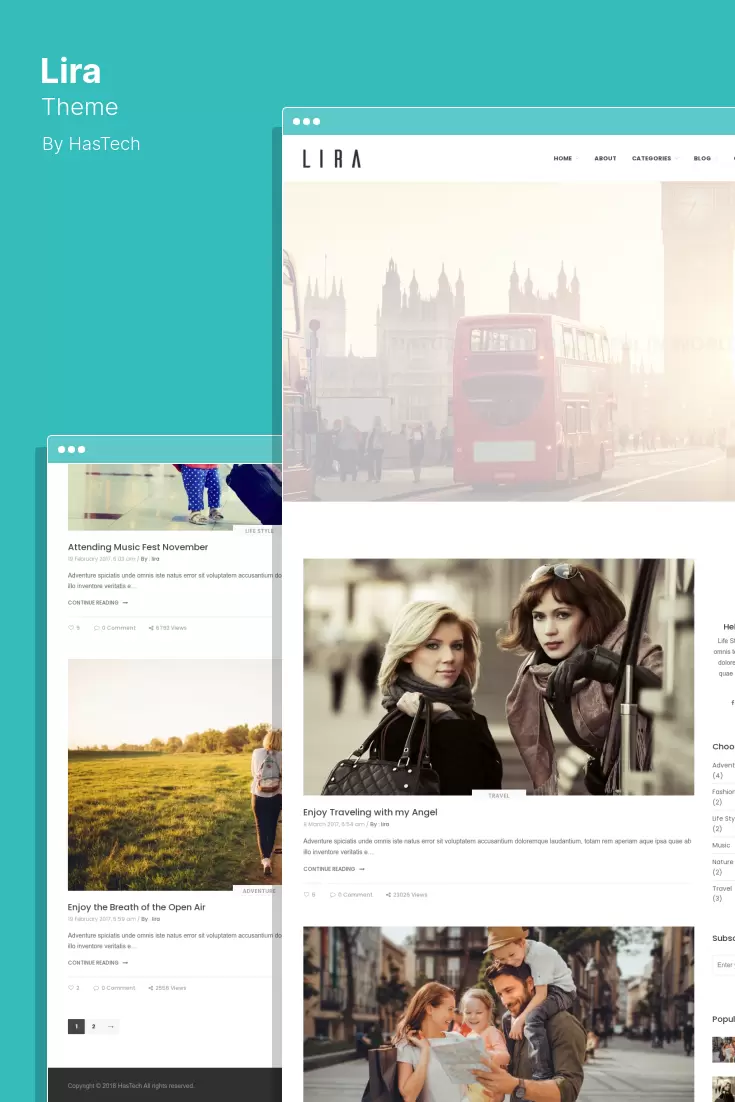Click the share icon beside 6792 Views

(151, 628)
